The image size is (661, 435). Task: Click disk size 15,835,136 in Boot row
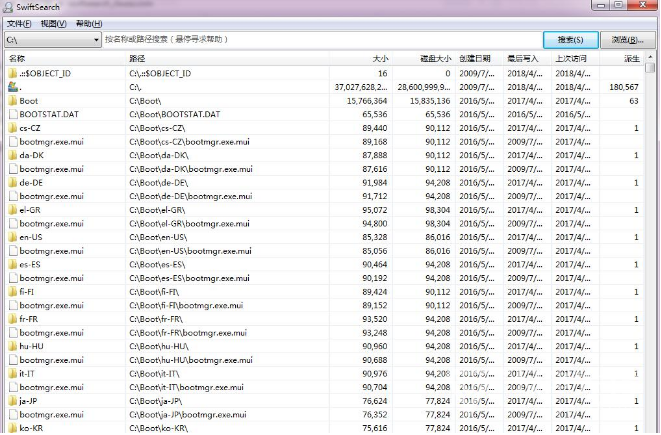click(430, 101)
